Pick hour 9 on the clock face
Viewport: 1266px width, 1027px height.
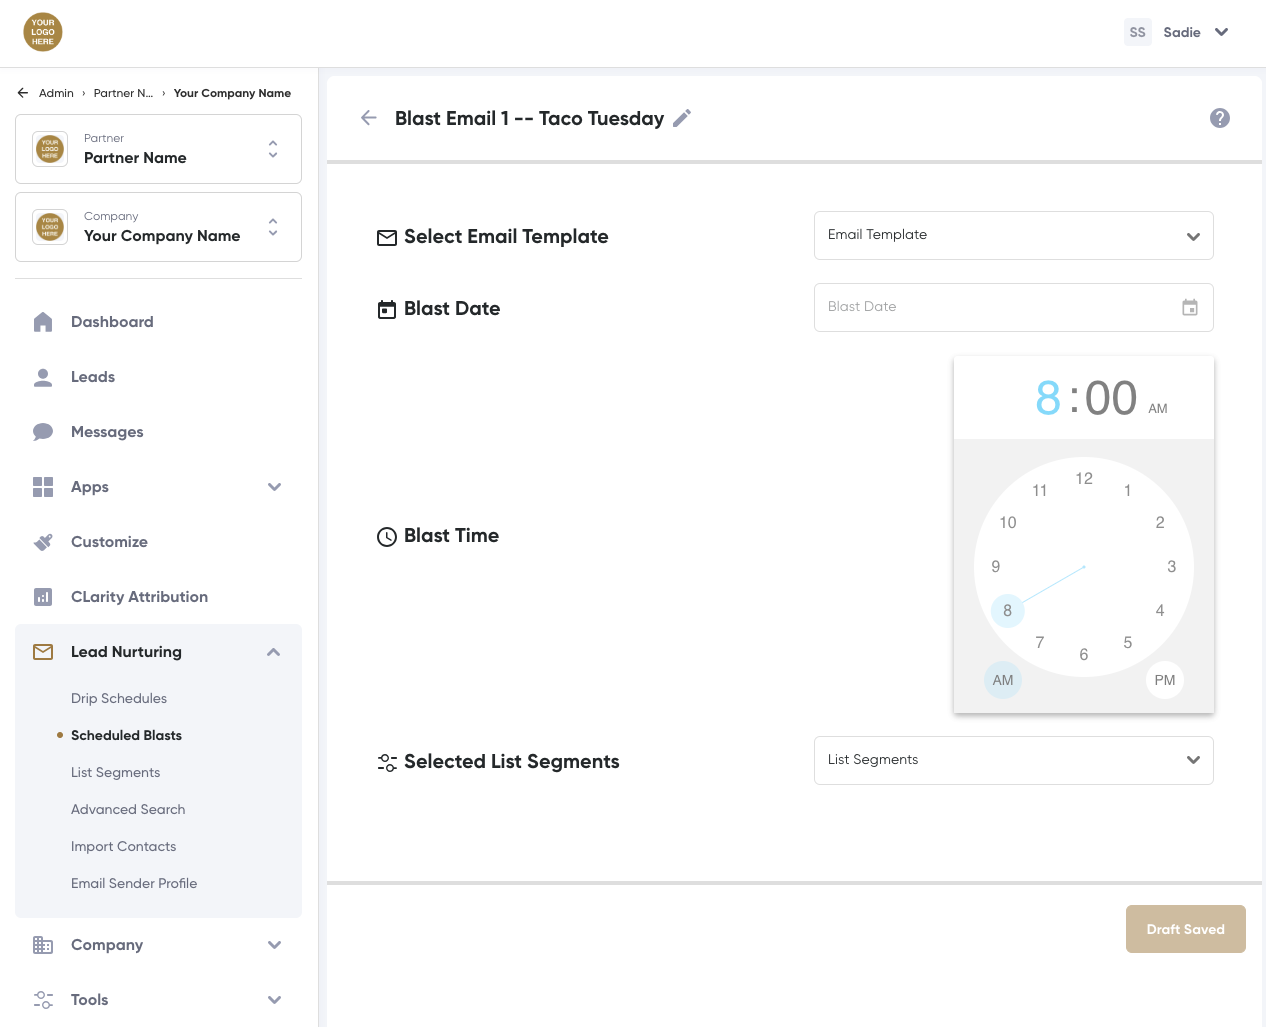point(996,567)
